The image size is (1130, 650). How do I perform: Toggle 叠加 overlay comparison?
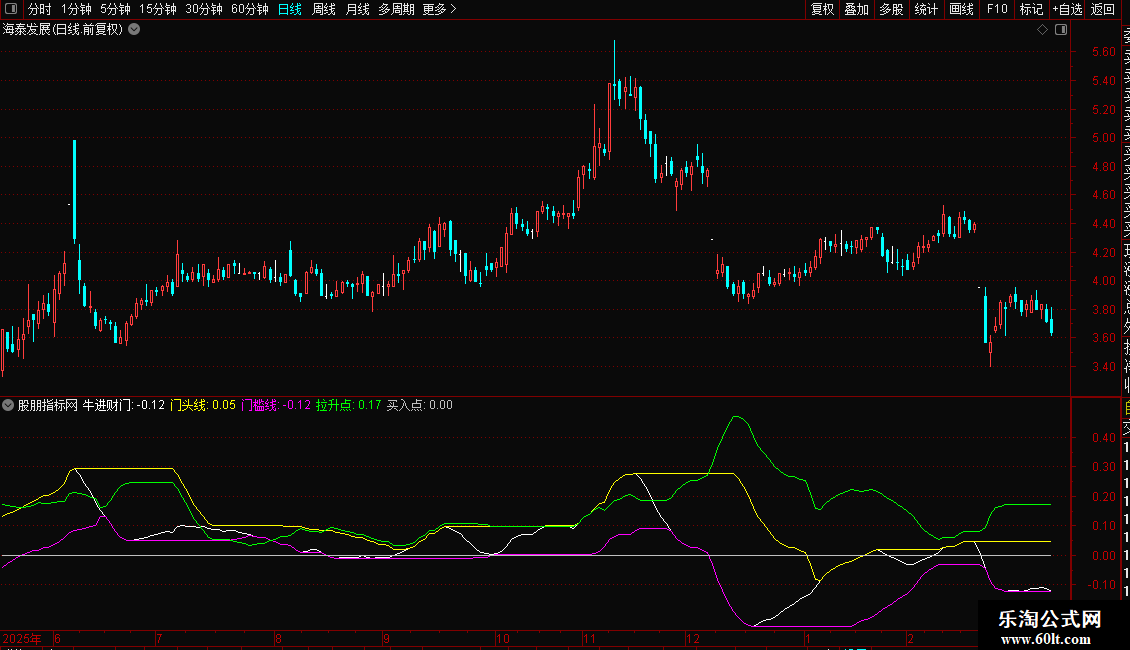pyautogui.click(x=856, y=9)
